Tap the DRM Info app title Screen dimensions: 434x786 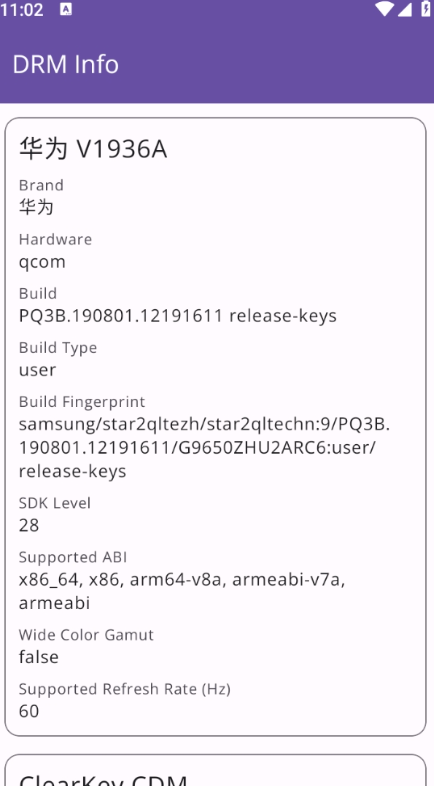[65, 65]
